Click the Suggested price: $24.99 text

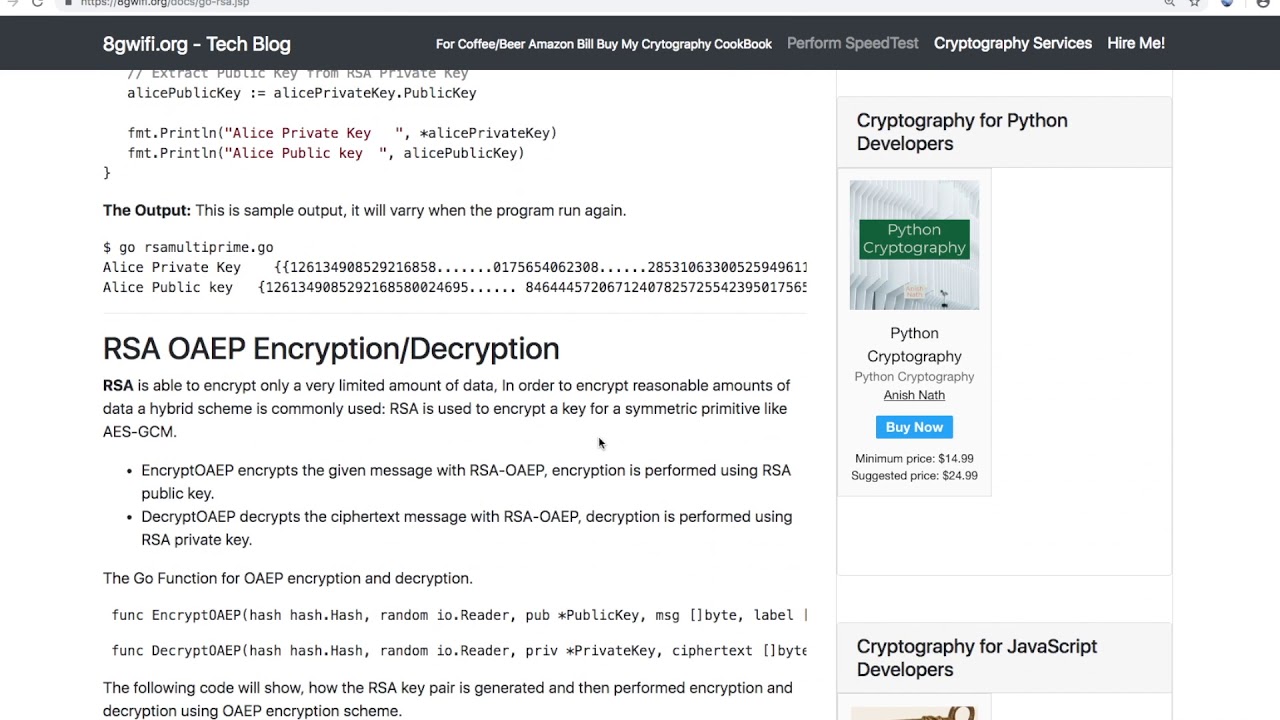point(914,476)
